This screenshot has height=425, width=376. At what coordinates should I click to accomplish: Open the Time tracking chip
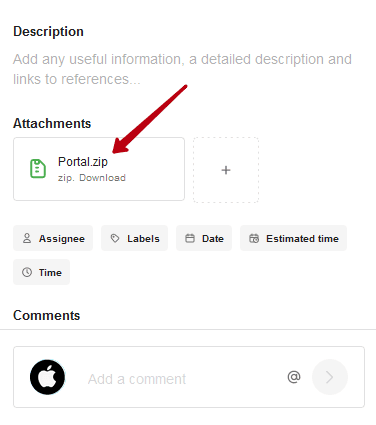(x=42, y=272)
